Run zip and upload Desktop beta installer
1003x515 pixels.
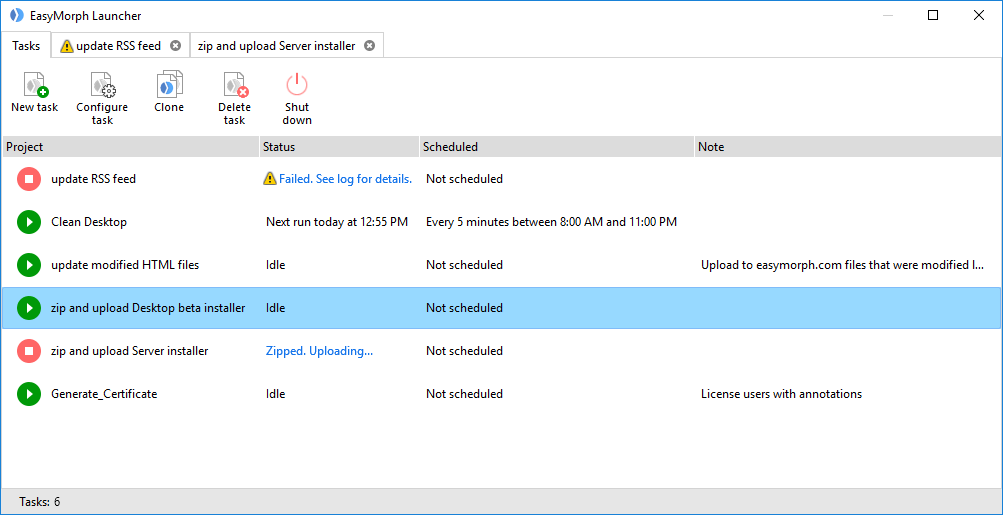pos(29,308)
